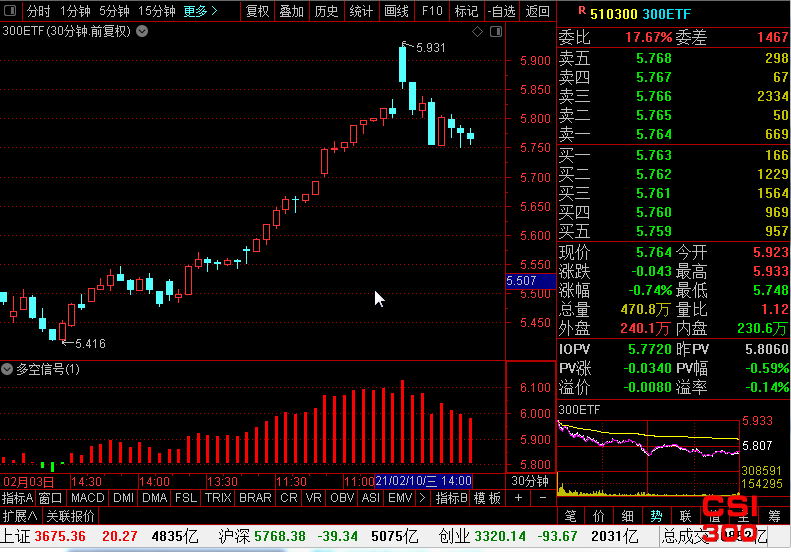Click the diamond icon above the candlestick chart

pos(477,32)
